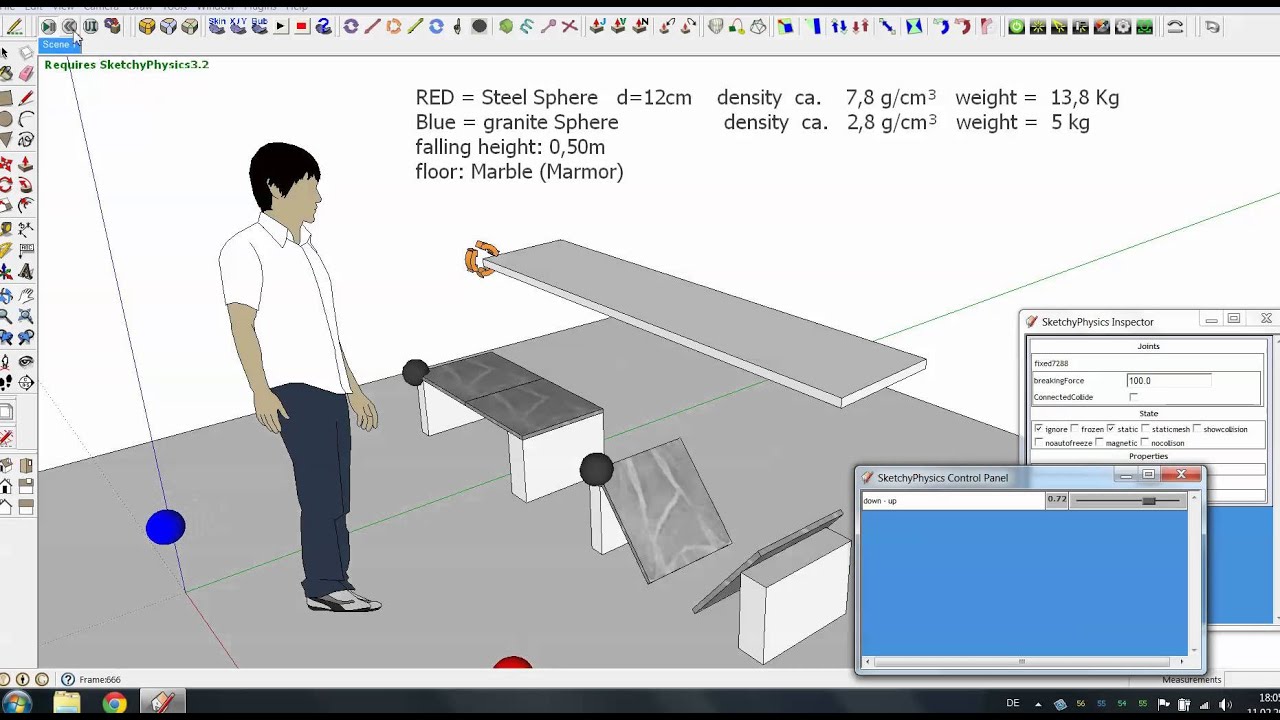Click the DE language indicator

1013,704
